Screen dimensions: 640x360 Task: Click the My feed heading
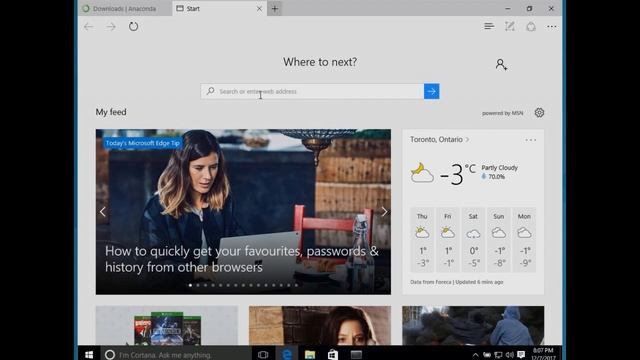pos(111,112)
